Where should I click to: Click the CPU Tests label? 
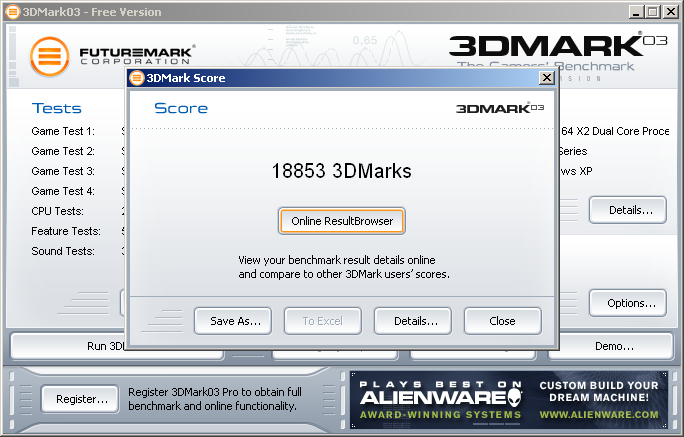pos(57,212)
